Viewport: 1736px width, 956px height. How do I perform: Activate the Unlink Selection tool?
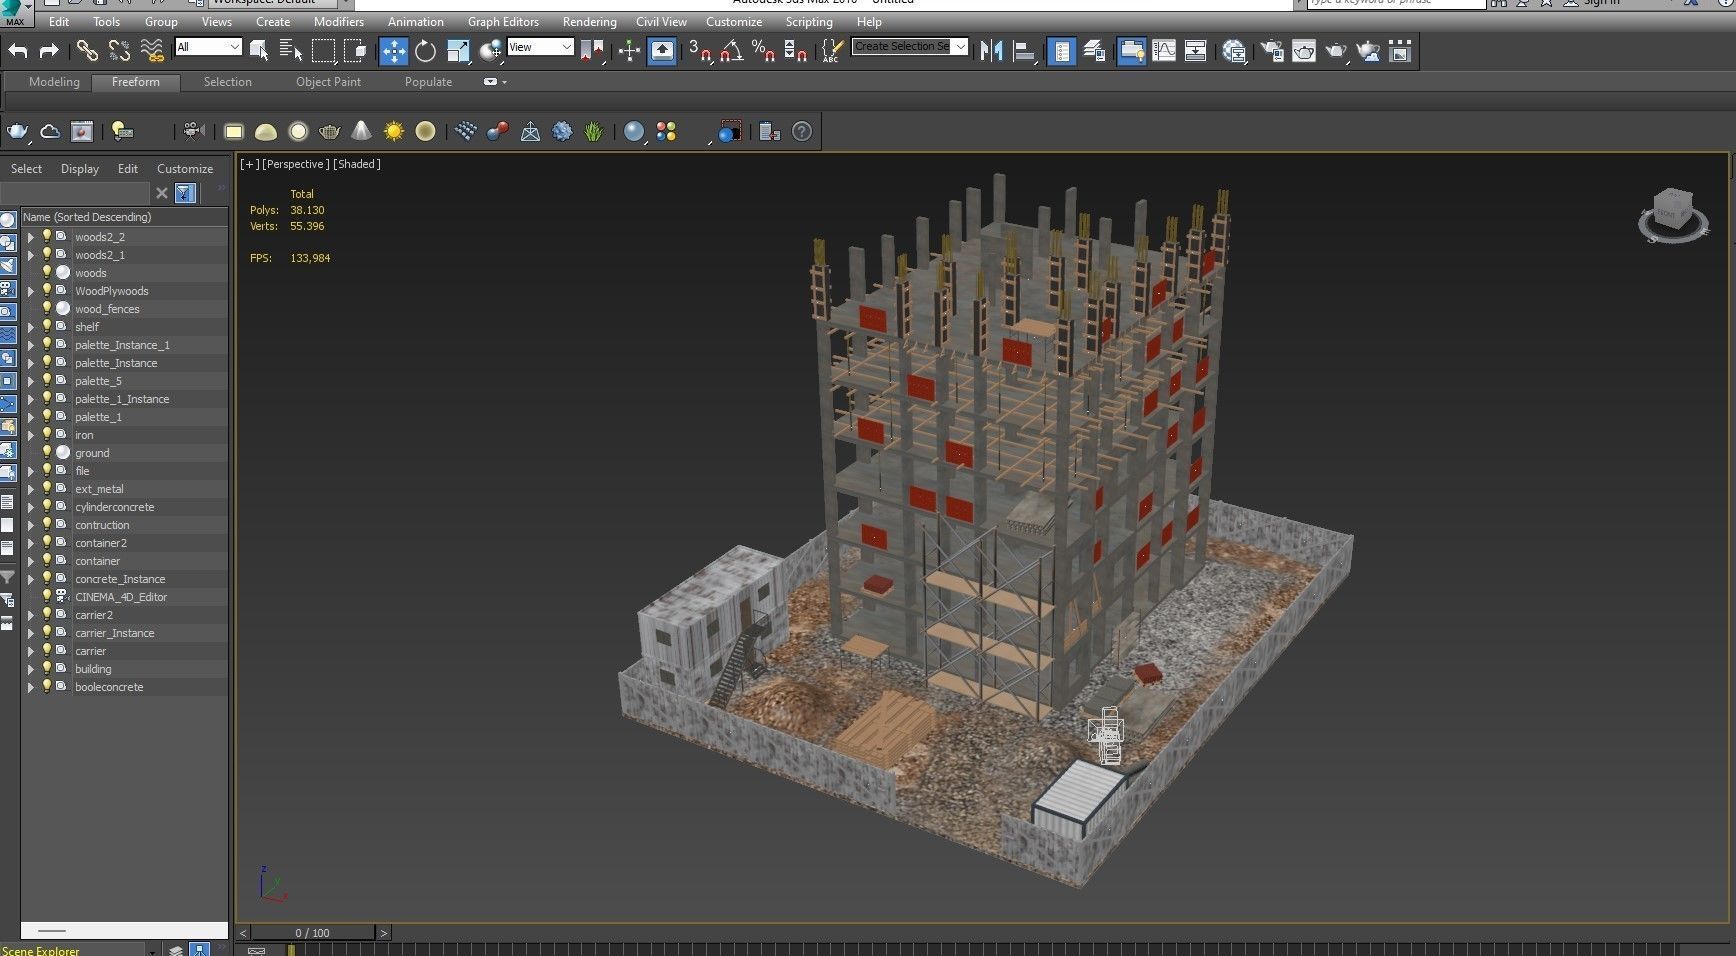(119, 50)
